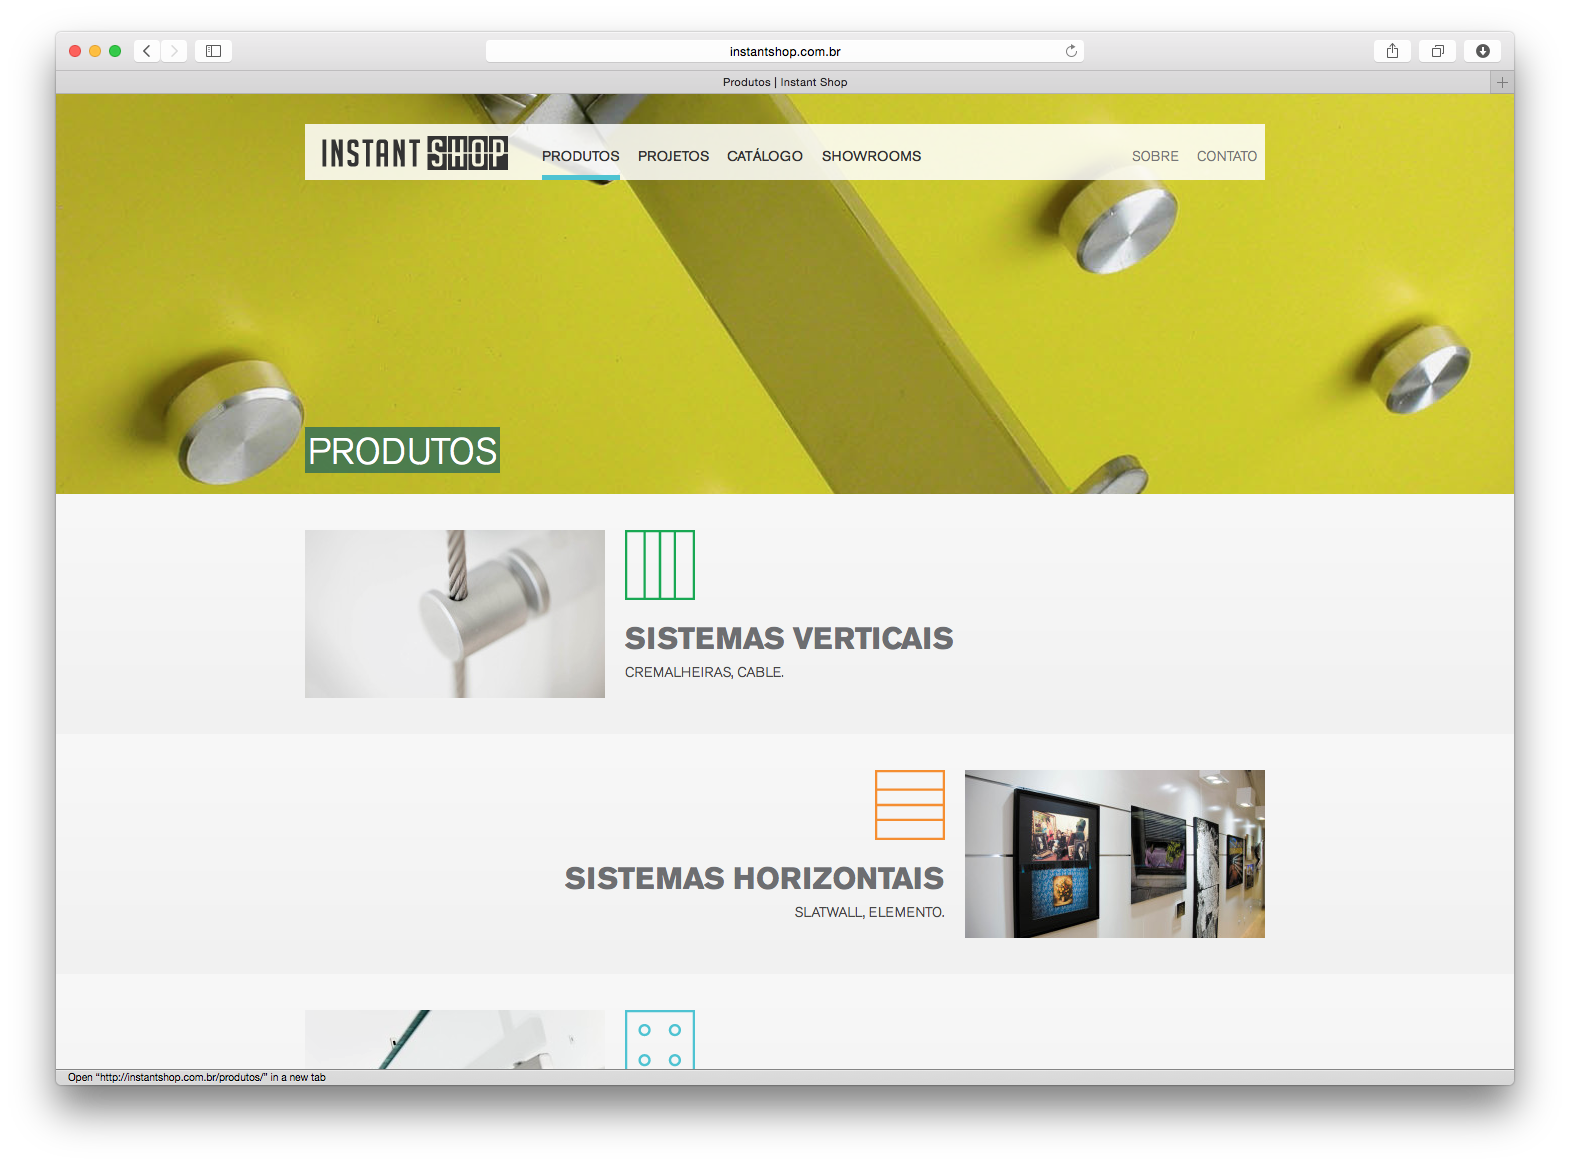Zoom the Safari window with green button
1570x1165 pixels.
tap(115, 51)
